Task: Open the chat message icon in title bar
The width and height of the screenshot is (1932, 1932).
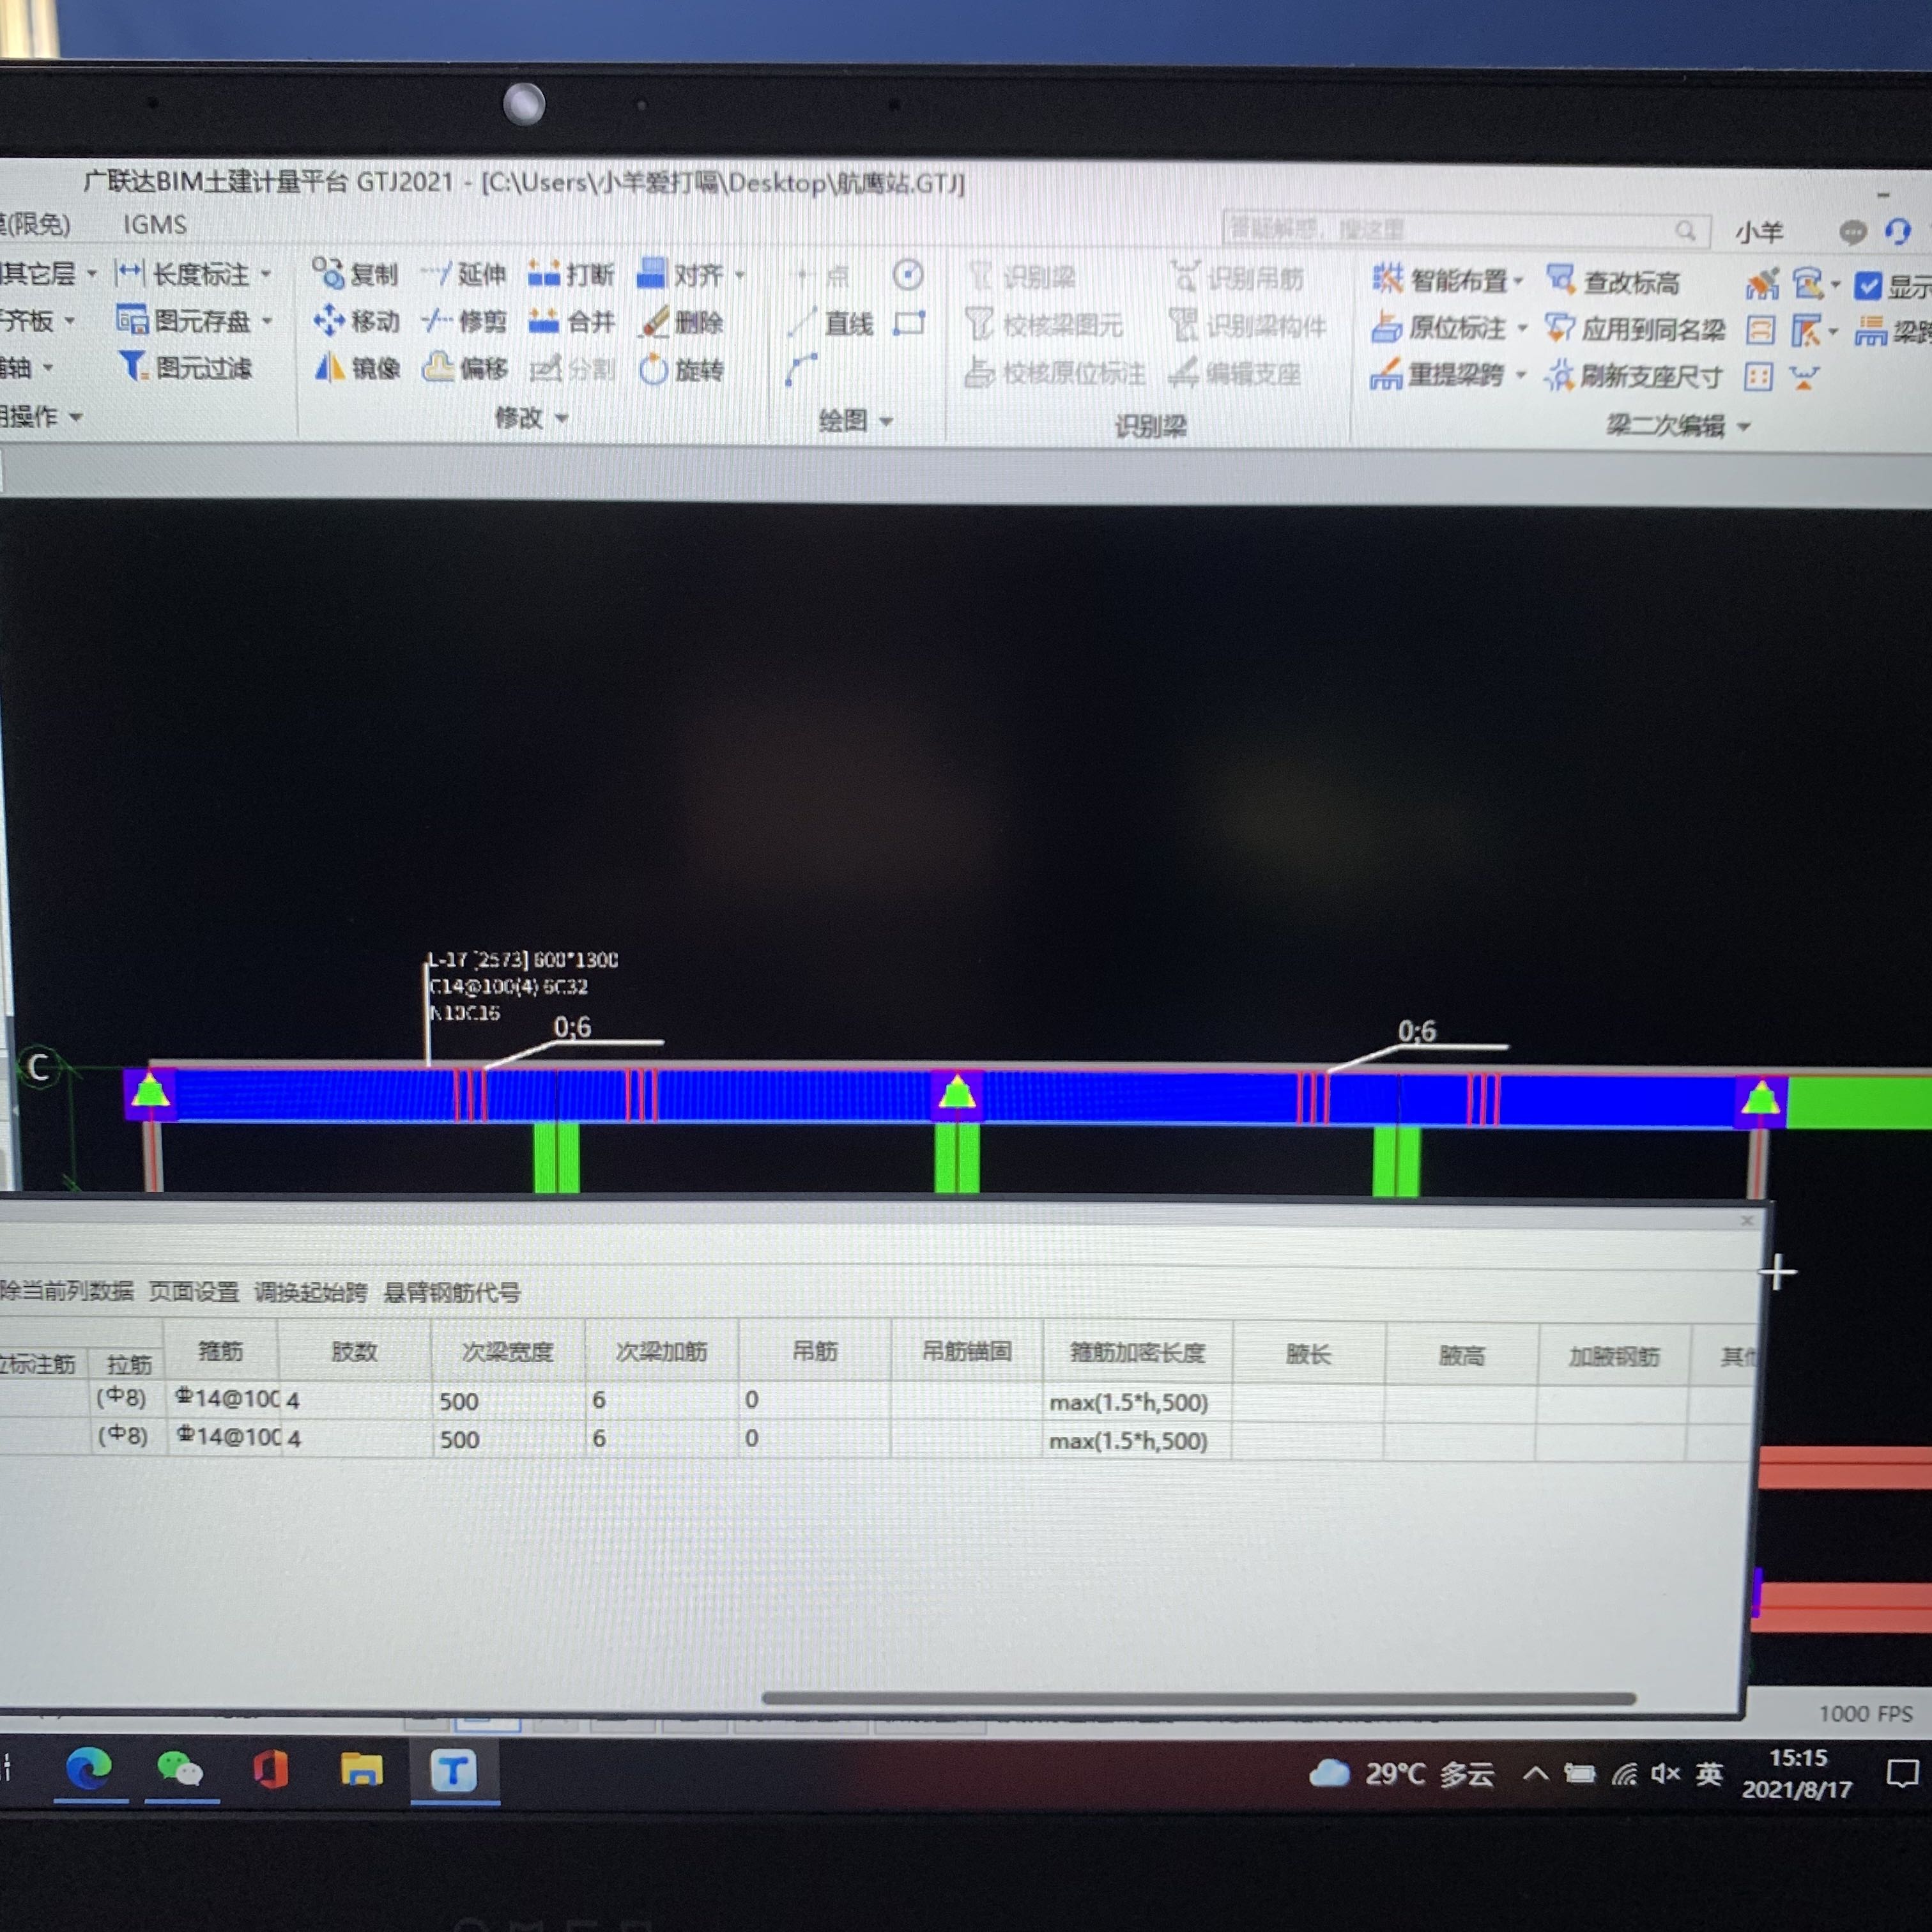Action: [x=1853, y=232]
